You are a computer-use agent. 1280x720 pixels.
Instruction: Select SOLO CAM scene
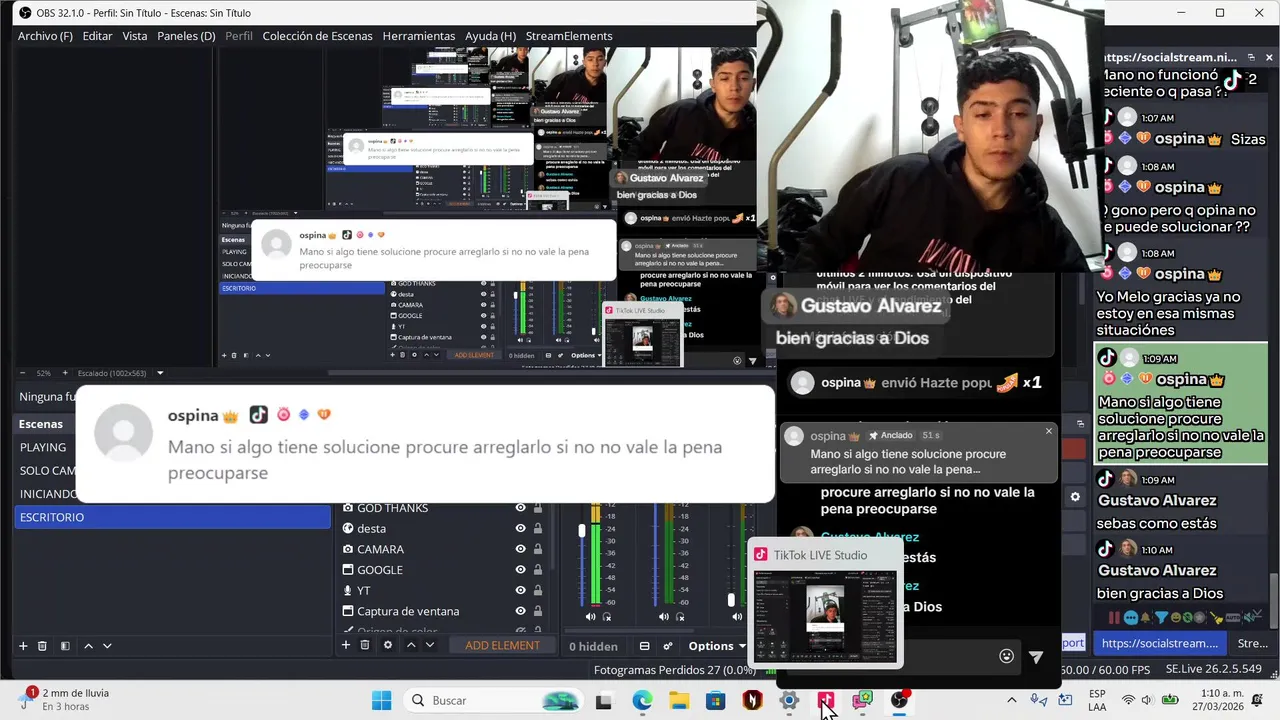(48, 470)
